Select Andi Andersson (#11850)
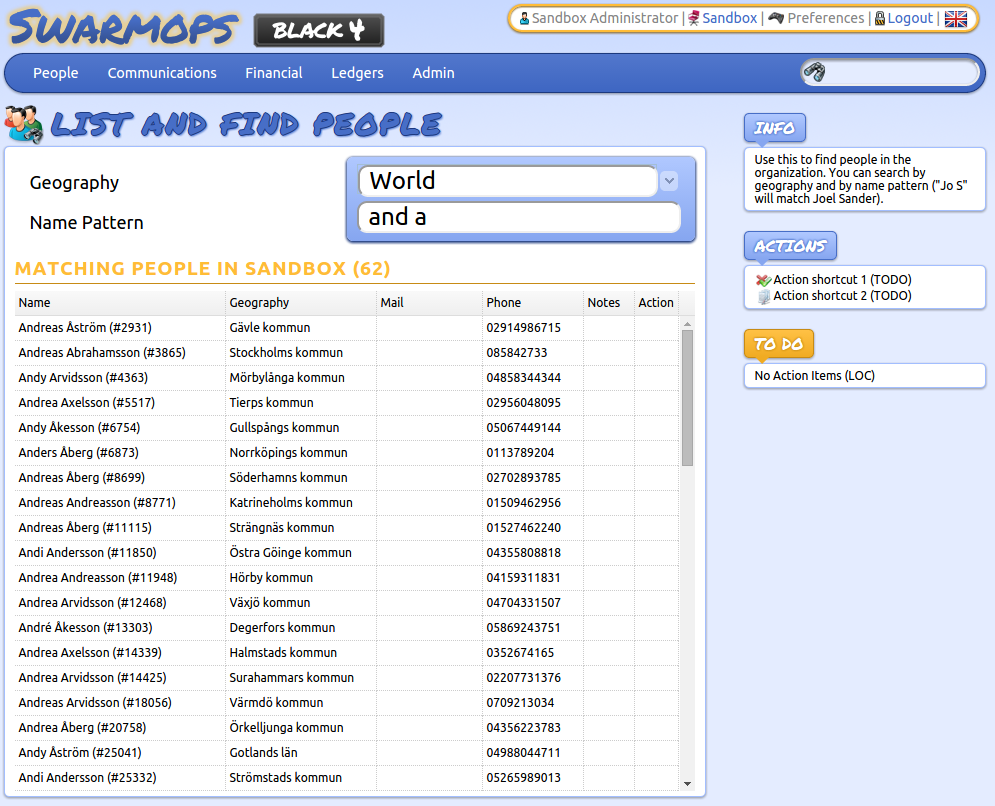The width and height of the screenshot is (995, 806). [88, 553]
